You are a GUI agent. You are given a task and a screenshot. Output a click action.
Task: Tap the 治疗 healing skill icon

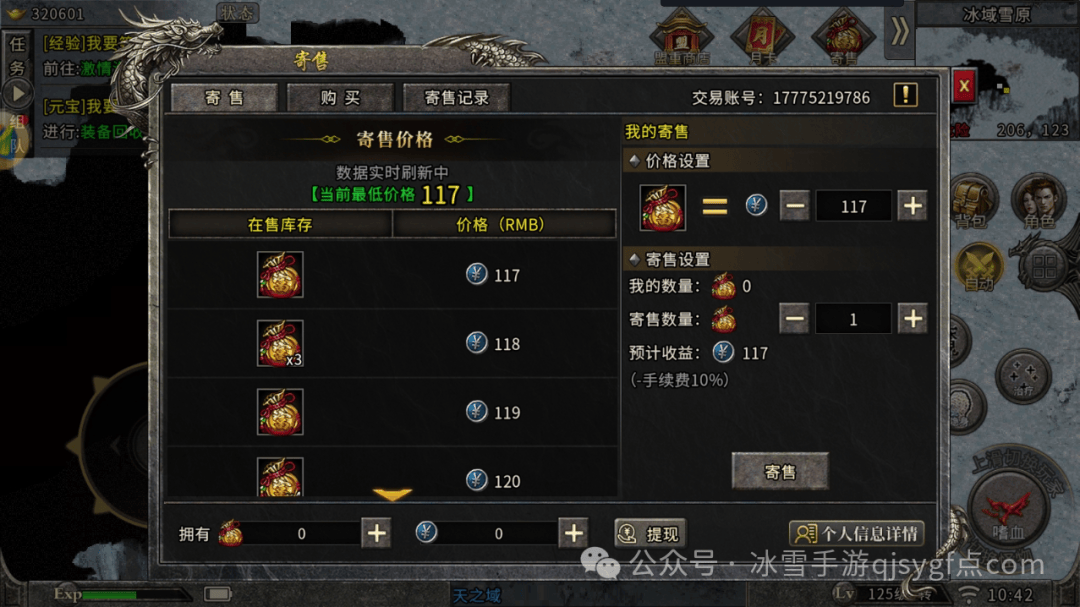[x=1024, y=376]
